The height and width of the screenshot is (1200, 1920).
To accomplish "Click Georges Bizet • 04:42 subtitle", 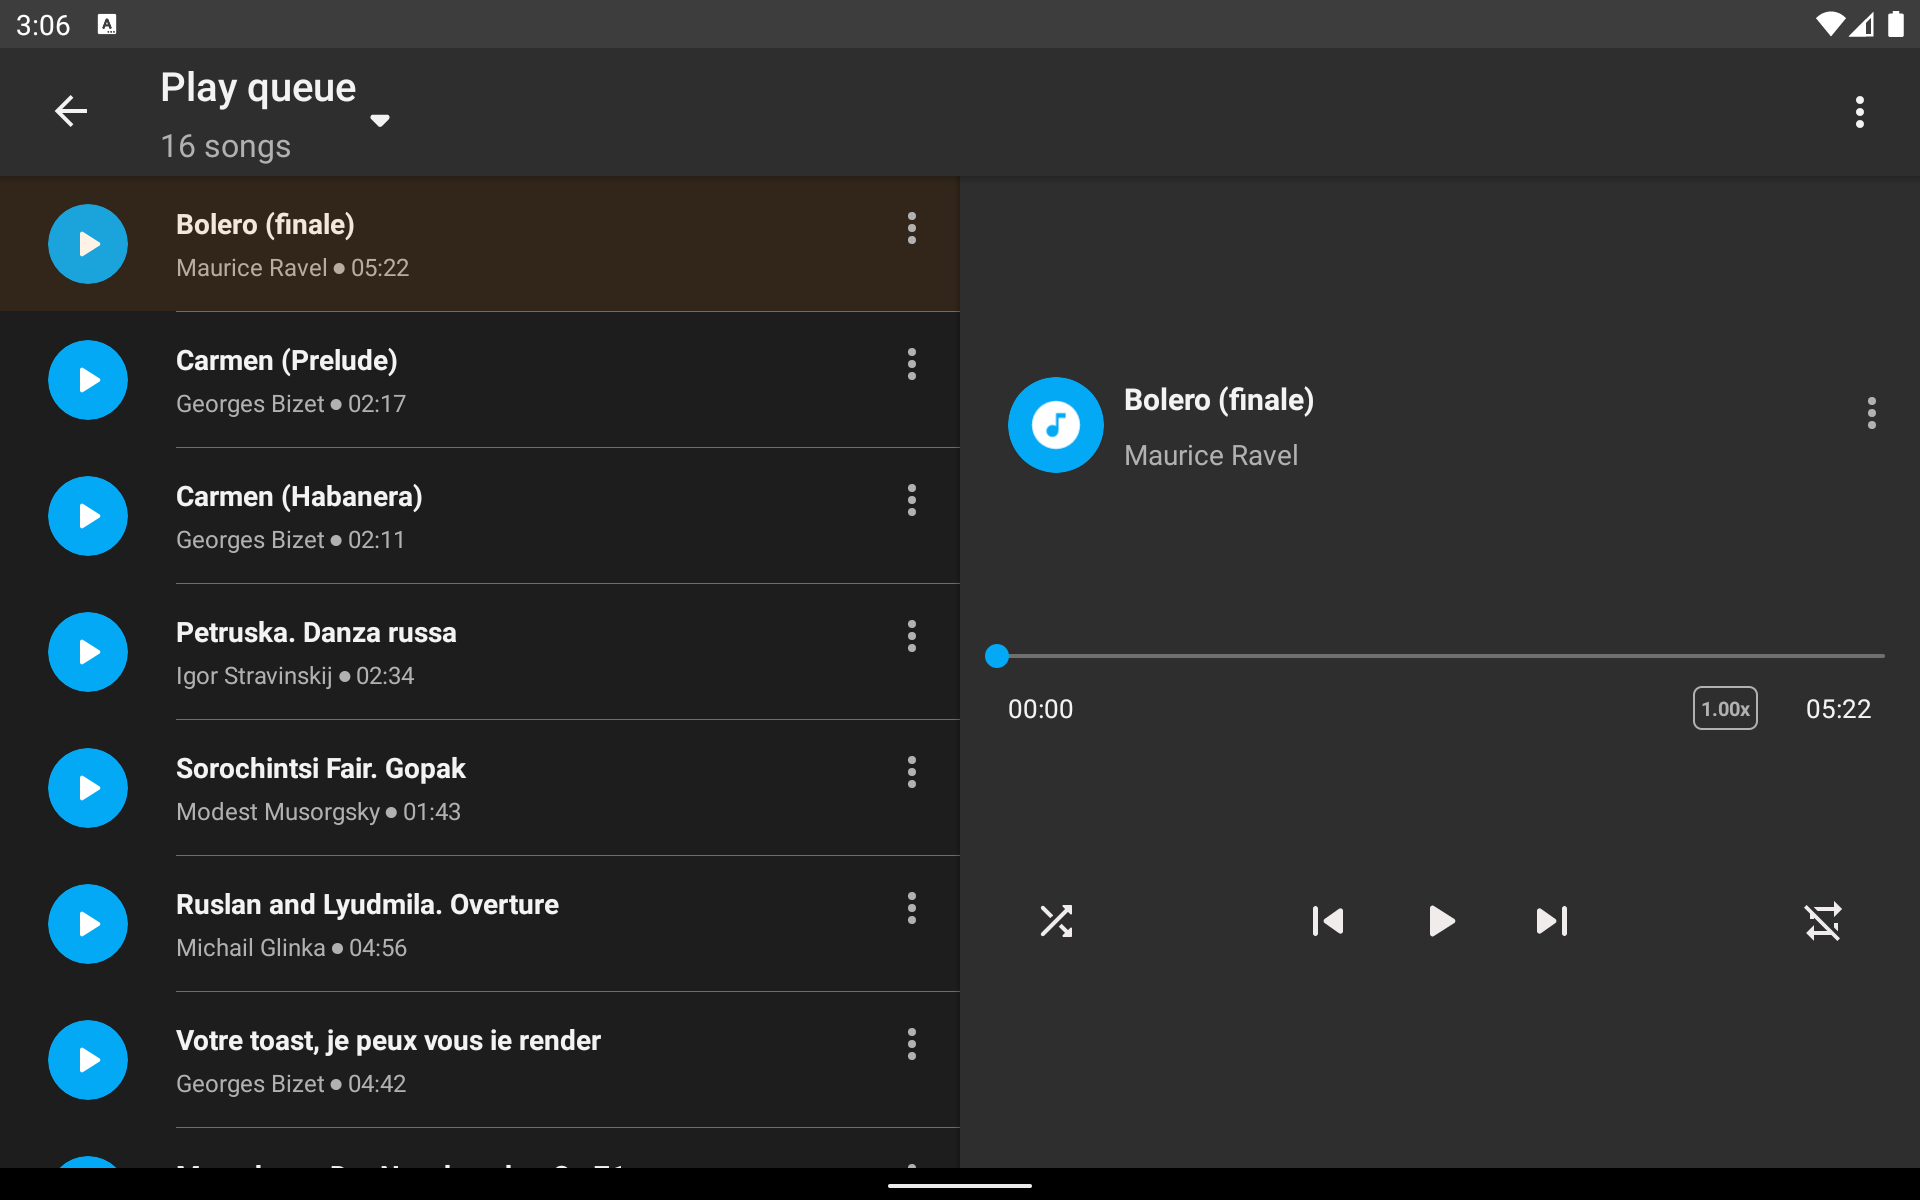I will coord(291,1084).
